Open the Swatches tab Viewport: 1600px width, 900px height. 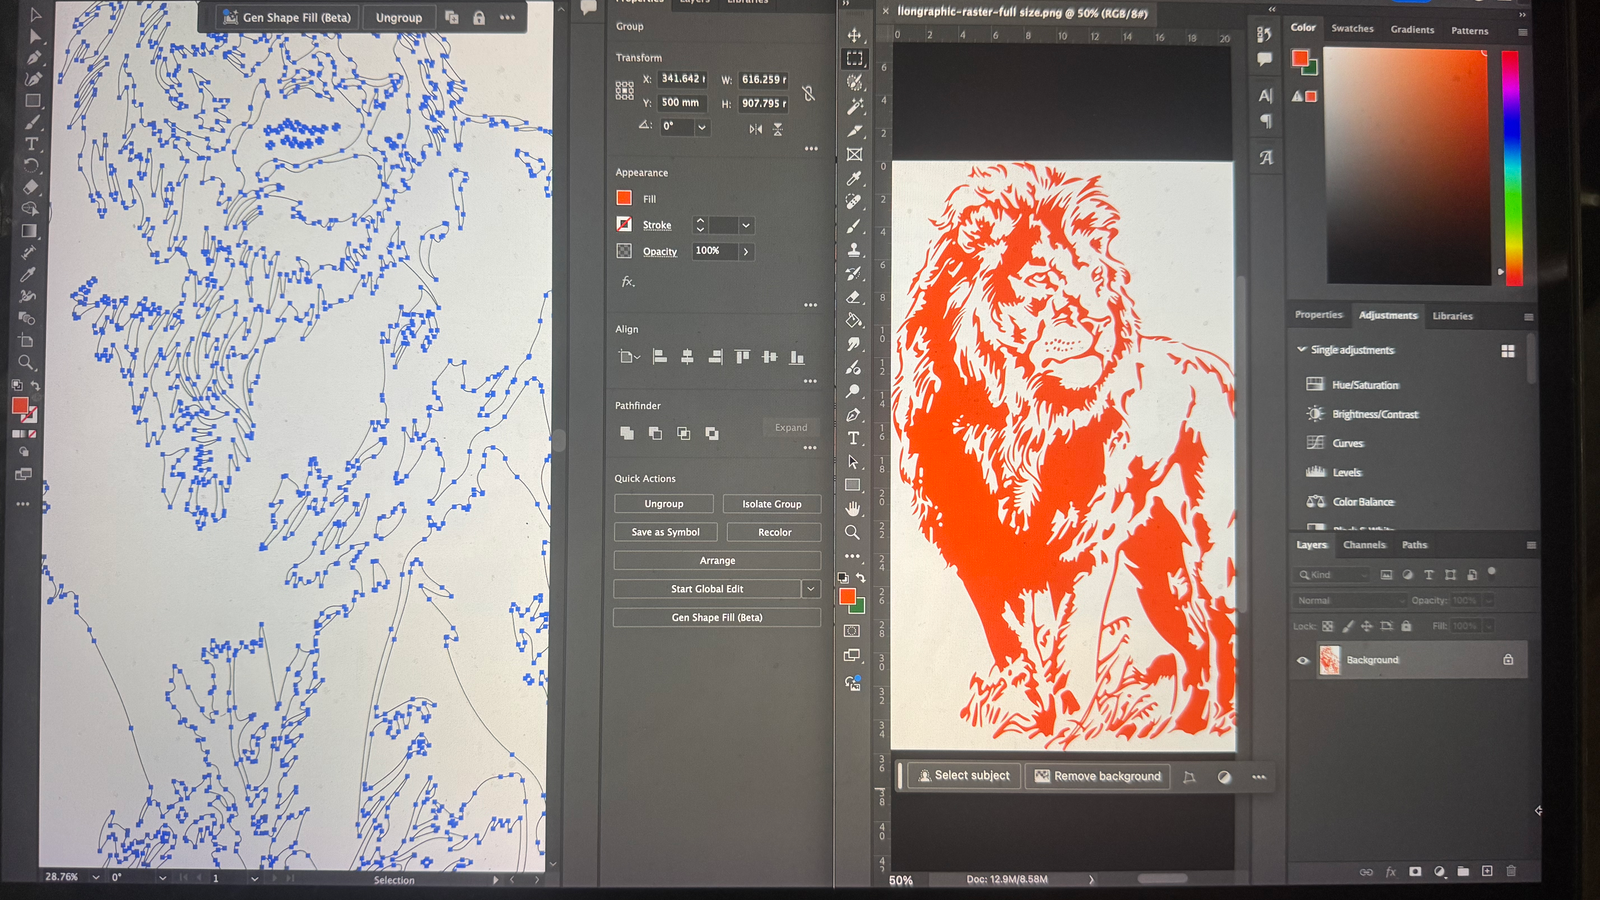pyautogui.click(x=1352, y=29)
